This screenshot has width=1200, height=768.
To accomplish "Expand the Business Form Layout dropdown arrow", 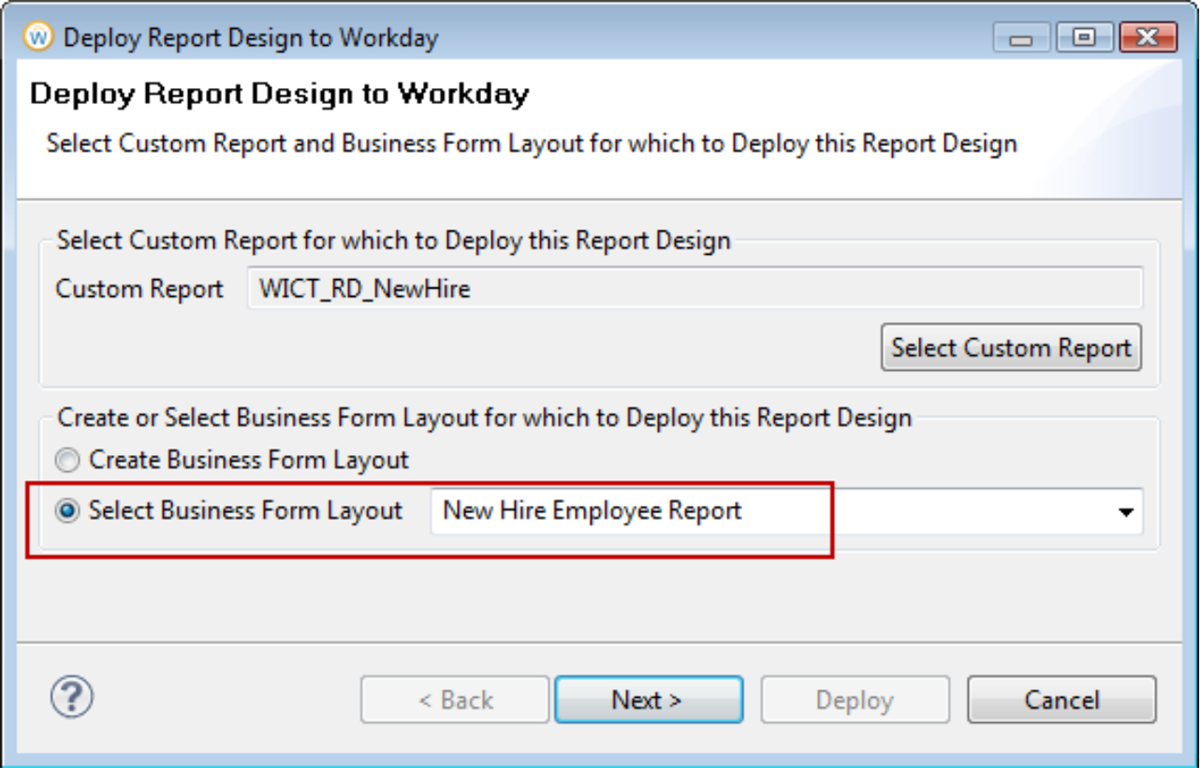I will [x=1126, y=512].
